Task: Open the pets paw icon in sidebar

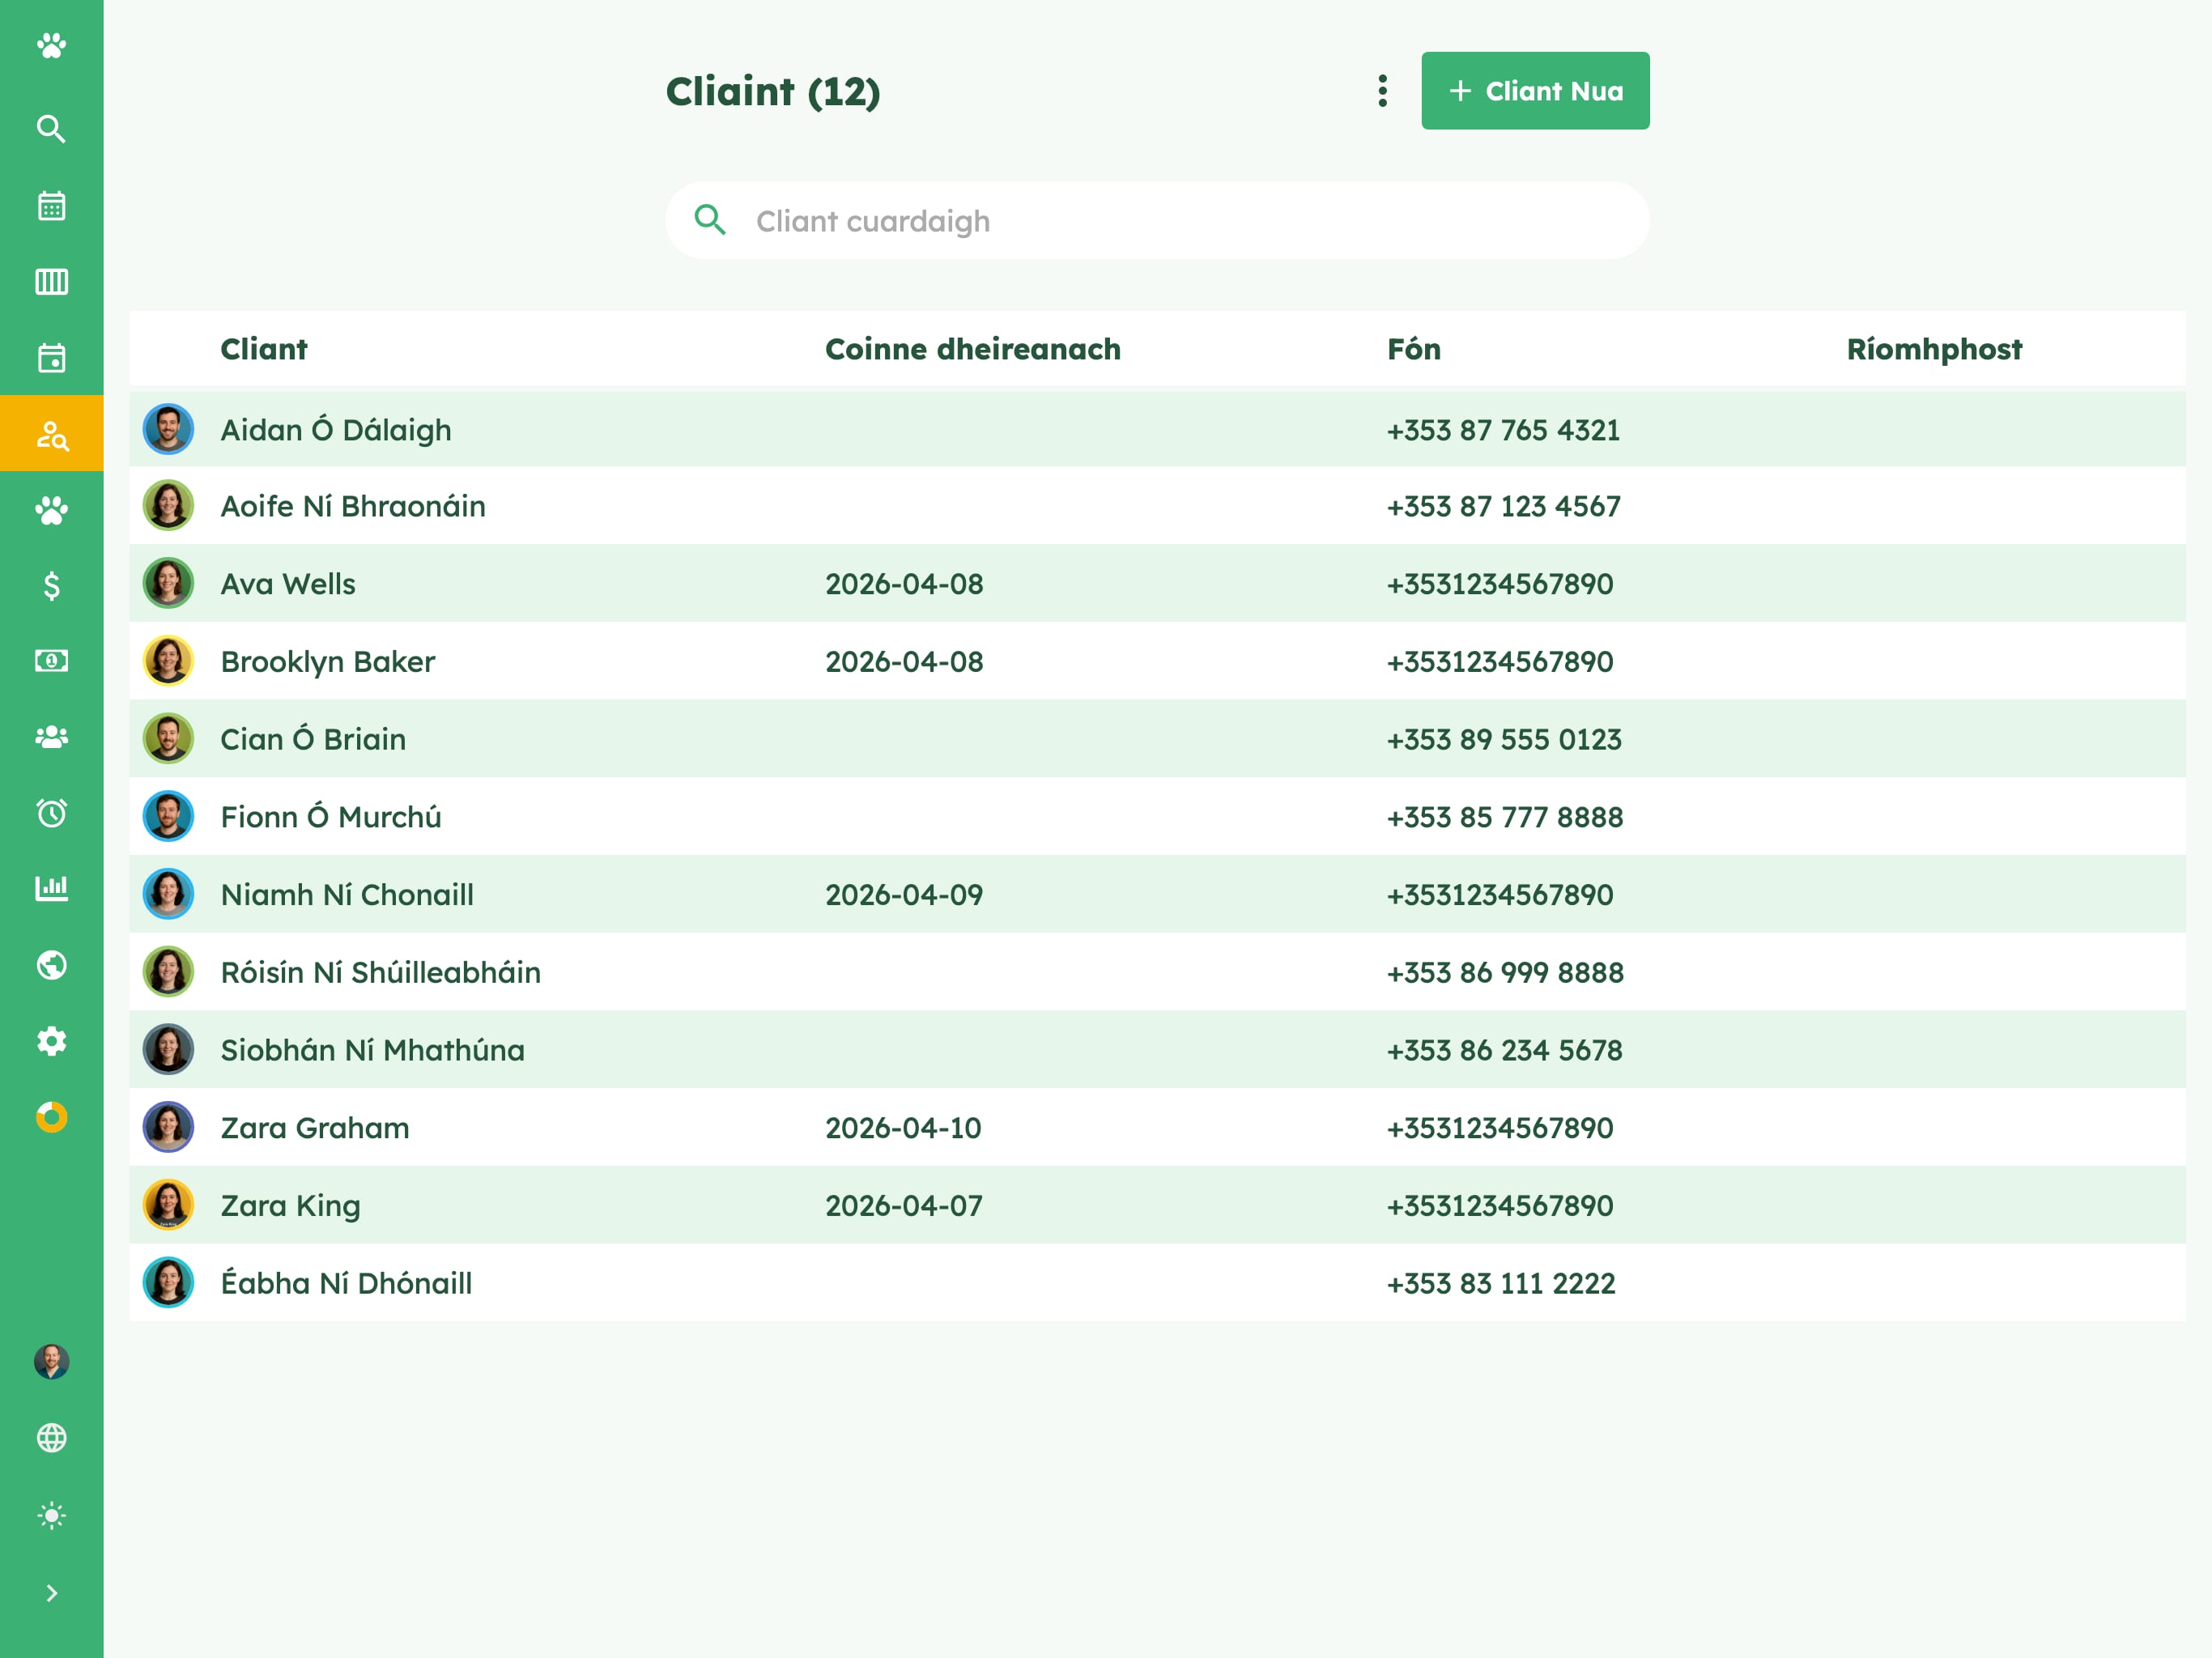Action: (x=51, y=510)
